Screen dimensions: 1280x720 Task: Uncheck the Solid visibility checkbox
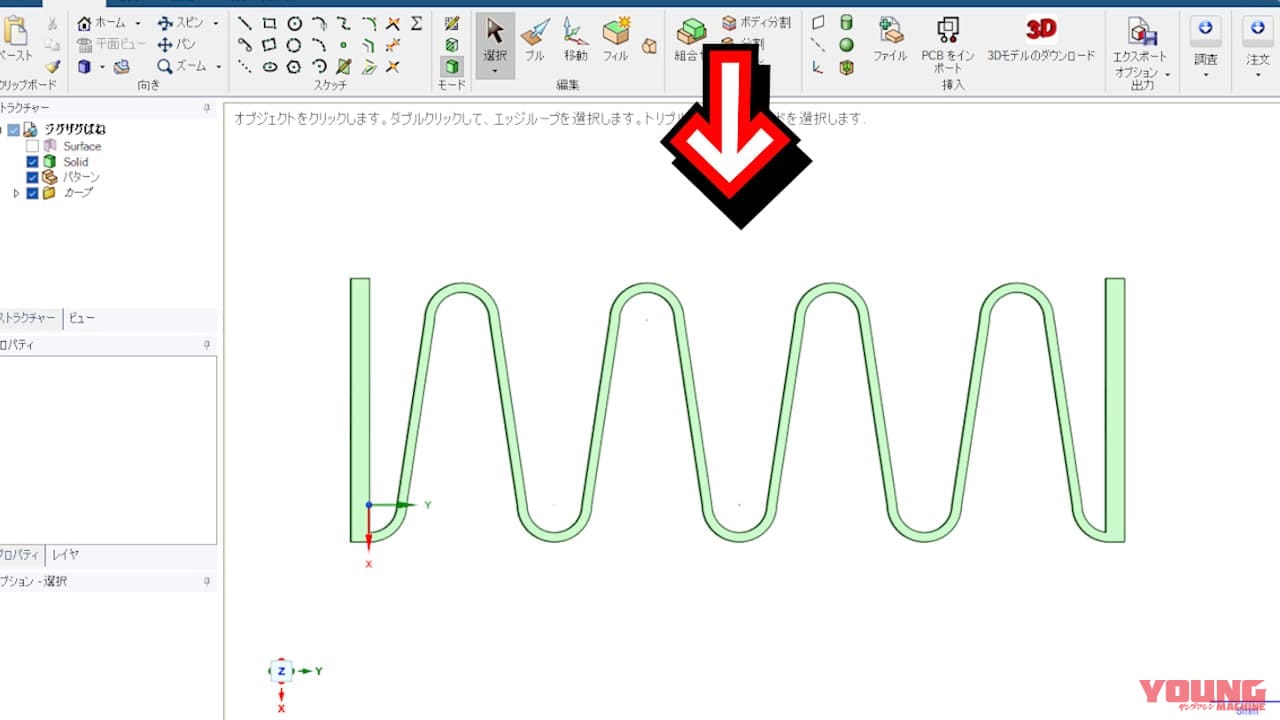click(32, 162)
